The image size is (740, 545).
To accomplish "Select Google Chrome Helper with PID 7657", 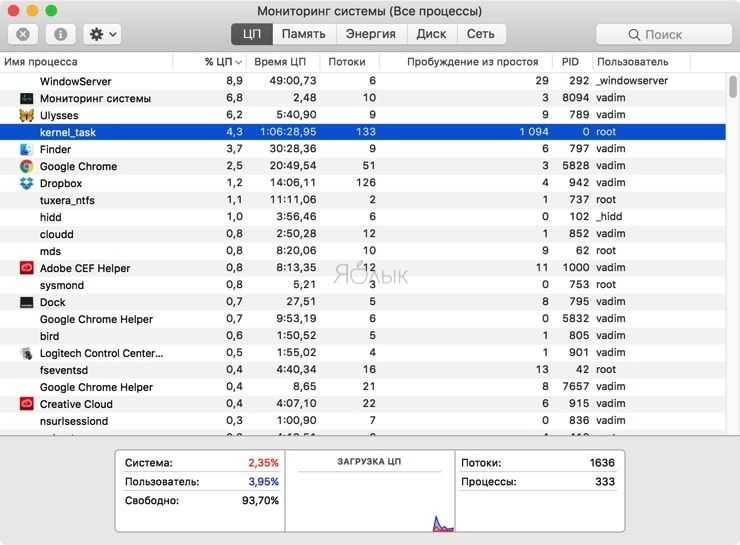I will click(x=362, y=387).
